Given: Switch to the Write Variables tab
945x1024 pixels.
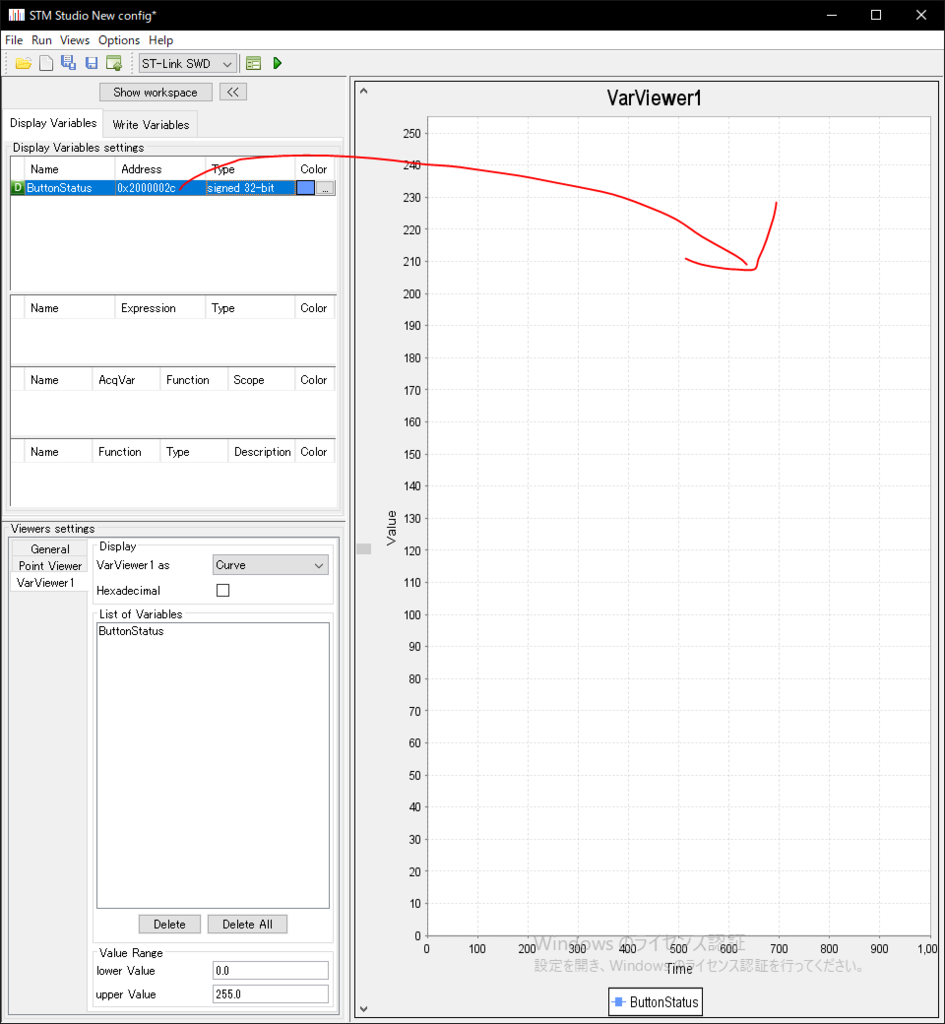Looking at the screenshot, I should tap(150, 124).
